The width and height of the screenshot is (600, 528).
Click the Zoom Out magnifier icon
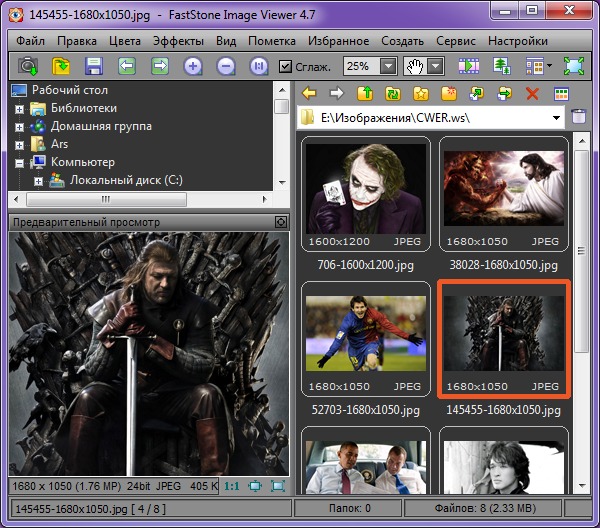[x=226, y=66]
